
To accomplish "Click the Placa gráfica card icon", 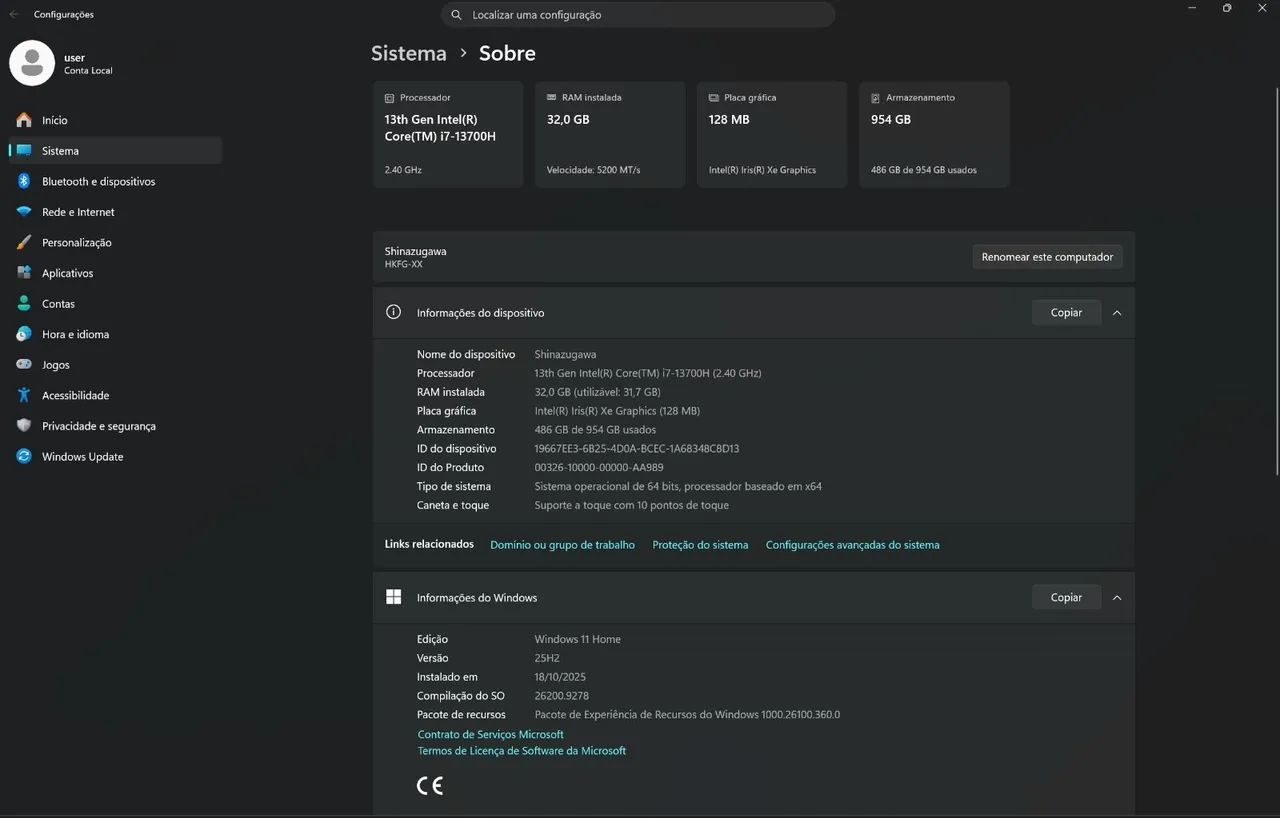I will pyautogui.click(x=714, y=98).
